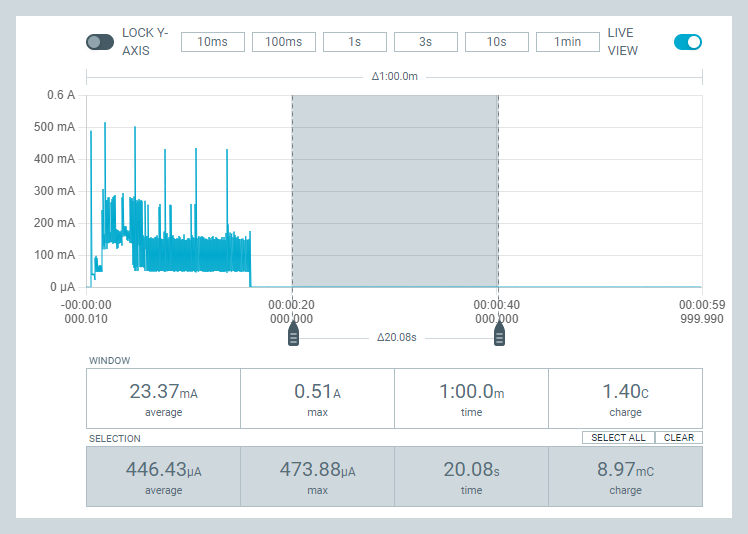Viewport: 748px width, 534px height.
Task: Click the Select All button
Action: pyautogui.click(x=618, y=438)
